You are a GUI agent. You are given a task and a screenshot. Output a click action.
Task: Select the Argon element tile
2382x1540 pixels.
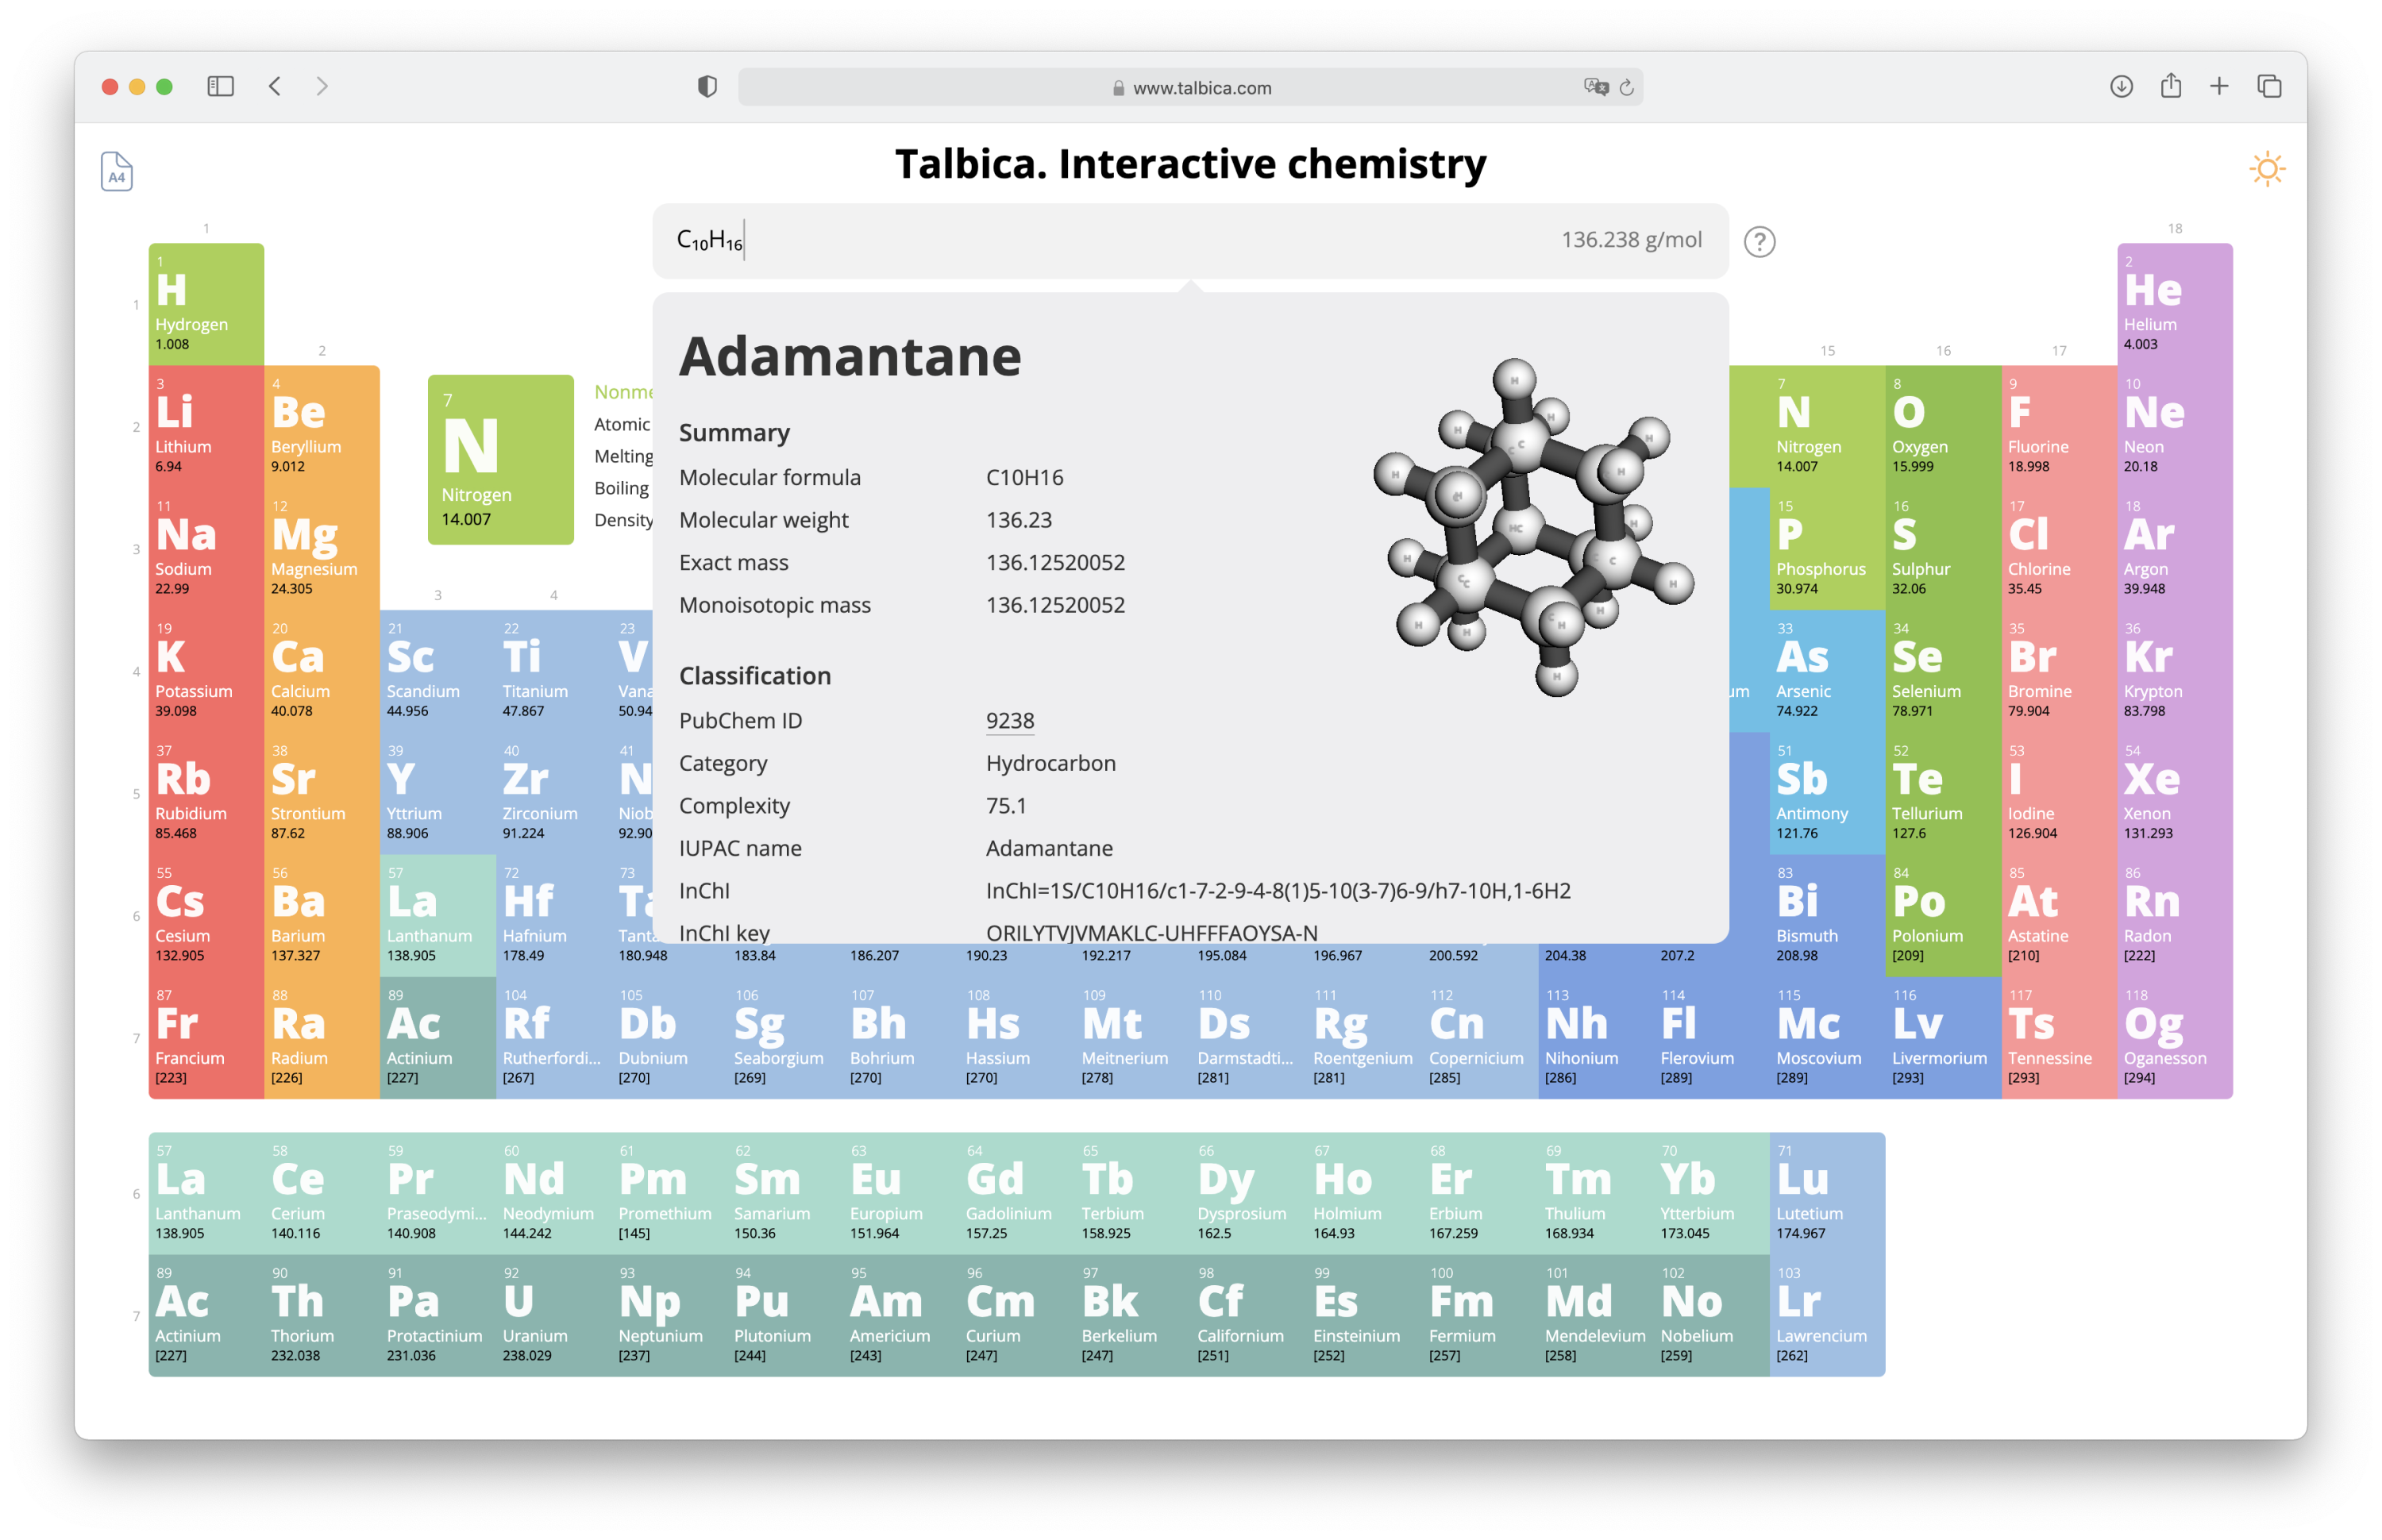[2174, 549]
